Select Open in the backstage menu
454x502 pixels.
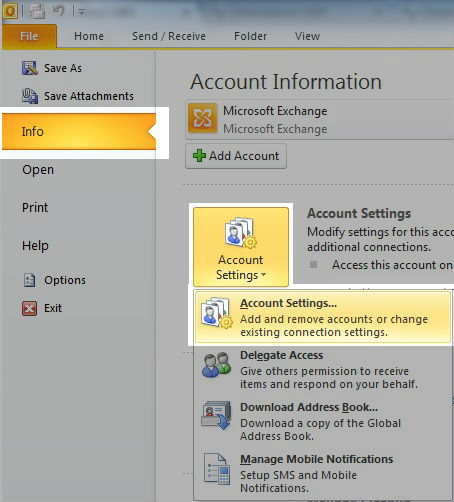click(x=38, y=170)
